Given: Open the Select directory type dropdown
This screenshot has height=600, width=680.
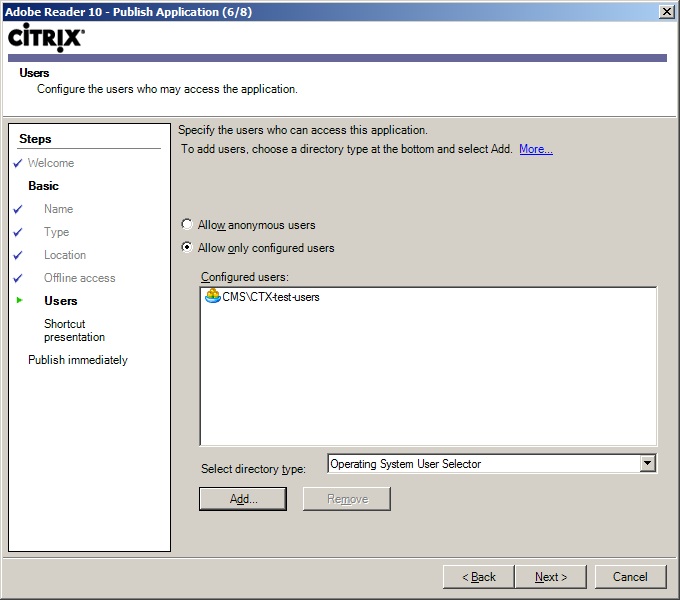Looking at the screenshot, I should (647, 463).
